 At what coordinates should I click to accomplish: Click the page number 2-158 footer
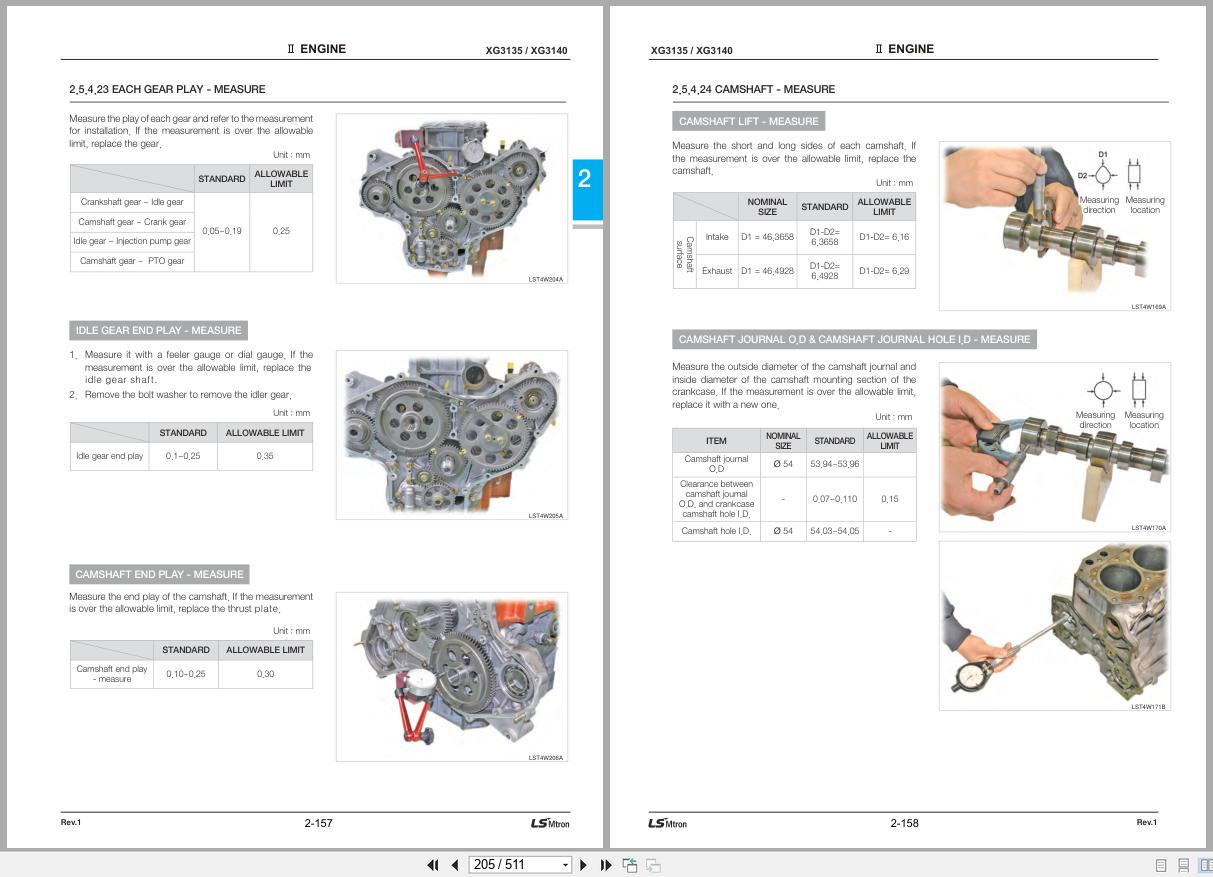click(x=904, y=823)
